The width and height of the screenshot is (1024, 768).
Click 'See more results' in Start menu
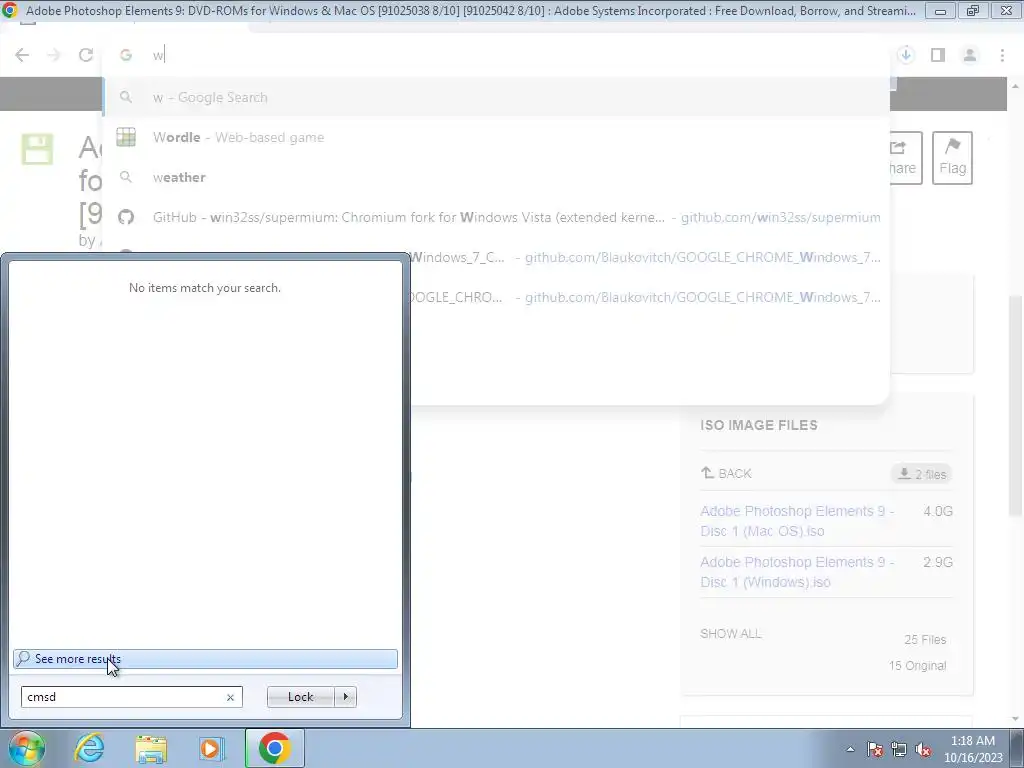[x=205, y=659]
